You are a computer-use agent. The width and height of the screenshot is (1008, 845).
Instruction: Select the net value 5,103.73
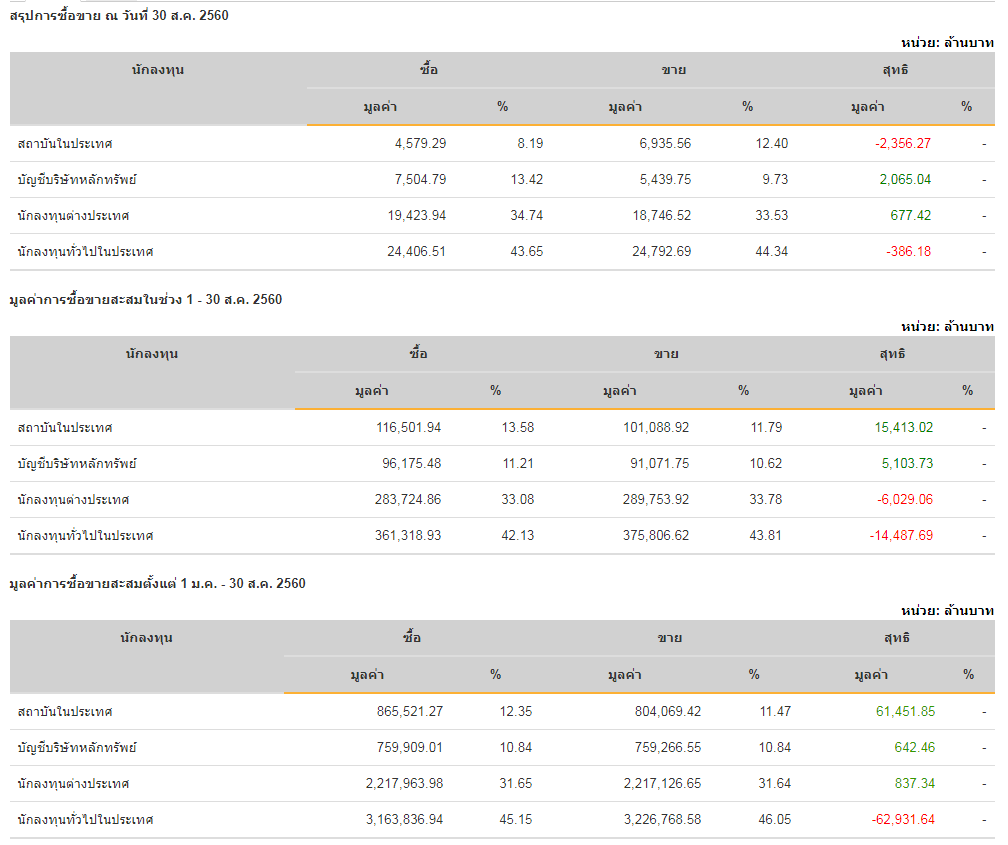[905, 463]
